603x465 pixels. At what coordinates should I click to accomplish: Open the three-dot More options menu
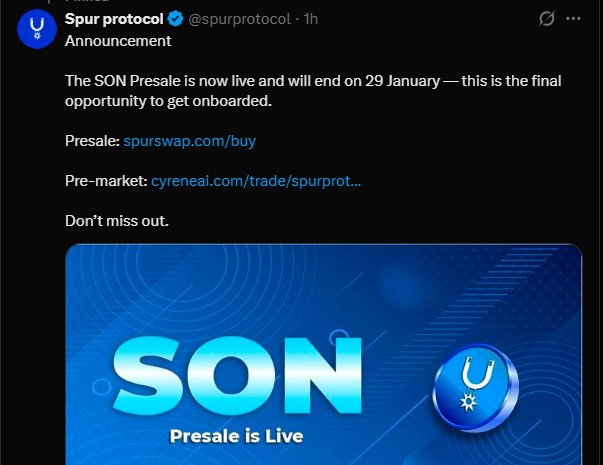(x=573, y=19)
